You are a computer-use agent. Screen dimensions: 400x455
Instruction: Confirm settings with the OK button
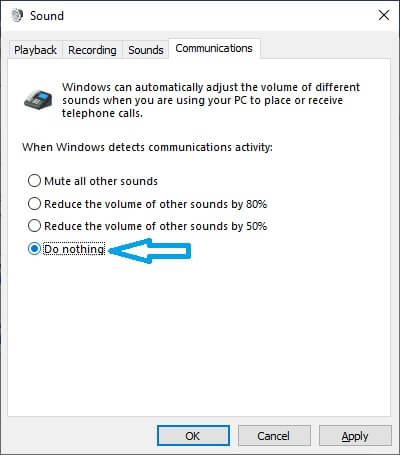pyautogui.click(x=193, y=436)
